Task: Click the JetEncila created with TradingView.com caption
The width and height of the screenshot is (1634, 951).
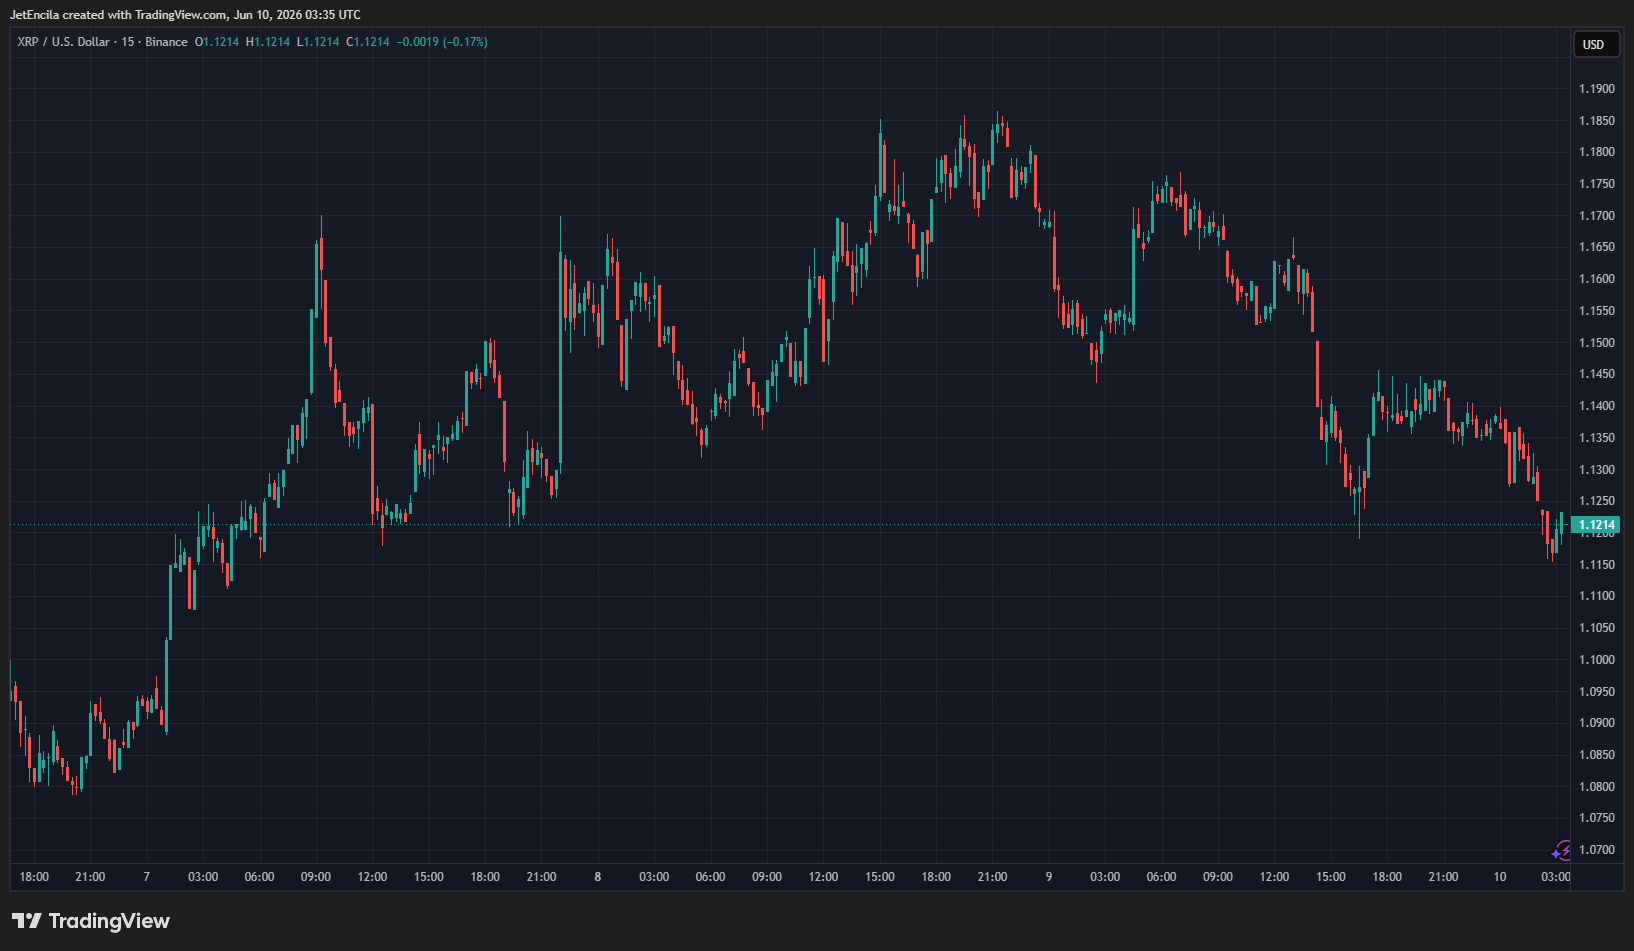Action: (x=185, y=15)
